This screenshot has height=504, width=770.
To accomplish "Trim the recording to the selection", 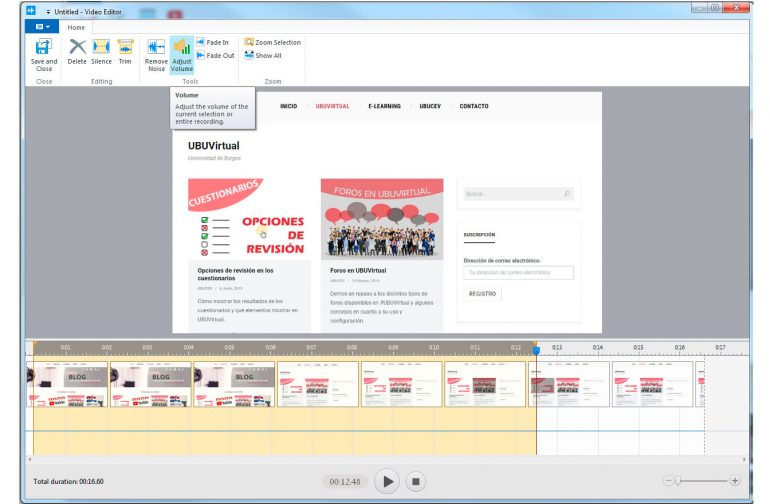I will point(125,52).
